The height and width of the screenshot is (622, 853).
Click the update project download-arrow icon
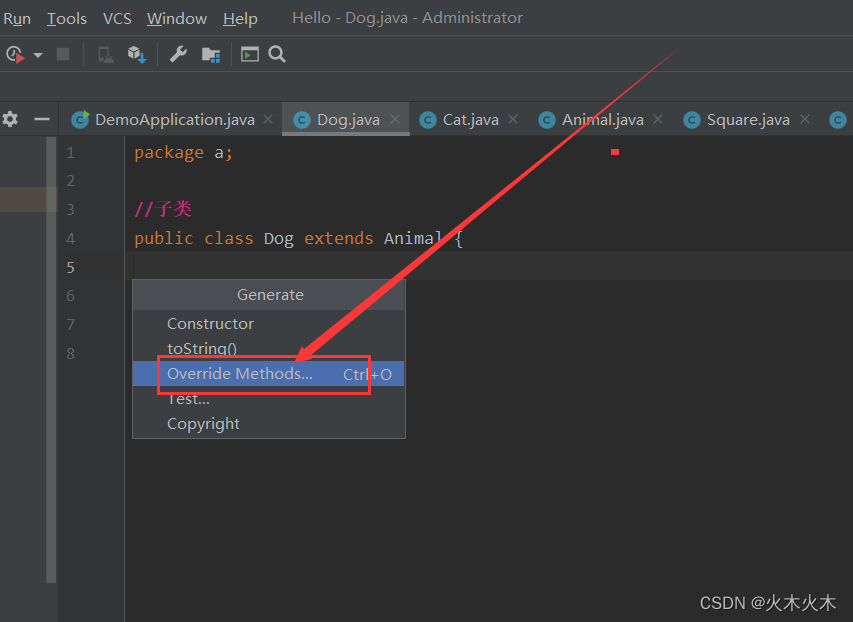(137, 54)
